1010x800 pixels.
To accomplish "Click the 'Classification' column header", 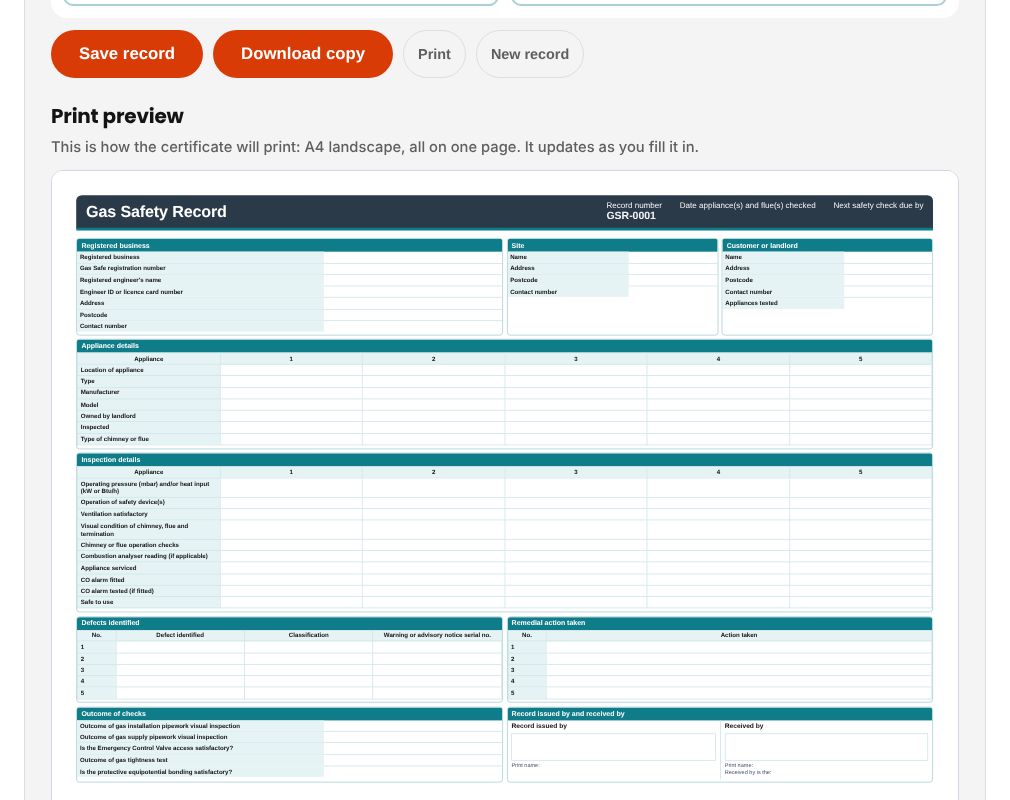I will [309, 635].
